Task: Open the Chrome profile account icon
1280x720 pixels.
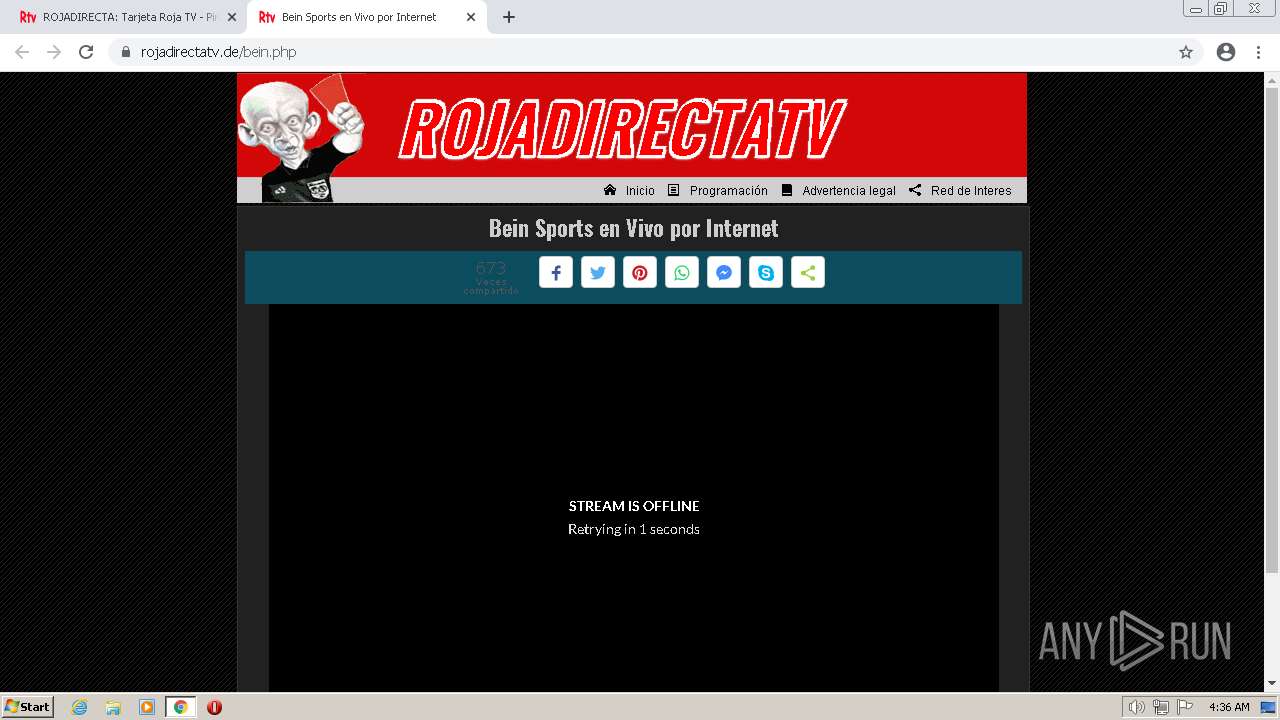Action: point(1226,52)
